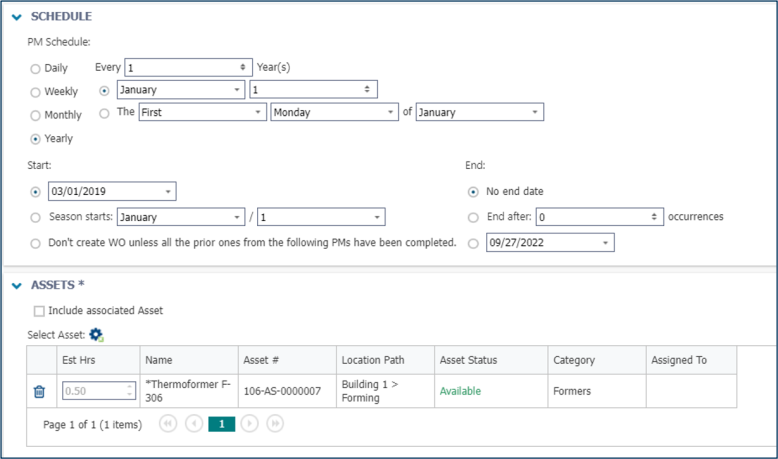Click the Available status text
This screenshot has width=778, height=459.
(460, 392)
